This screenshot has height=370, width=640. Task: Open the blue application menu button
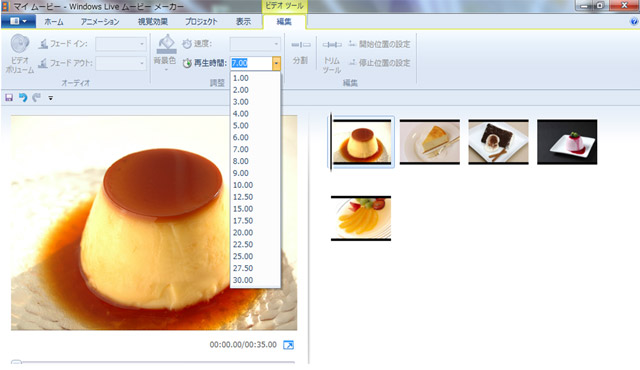18,21
